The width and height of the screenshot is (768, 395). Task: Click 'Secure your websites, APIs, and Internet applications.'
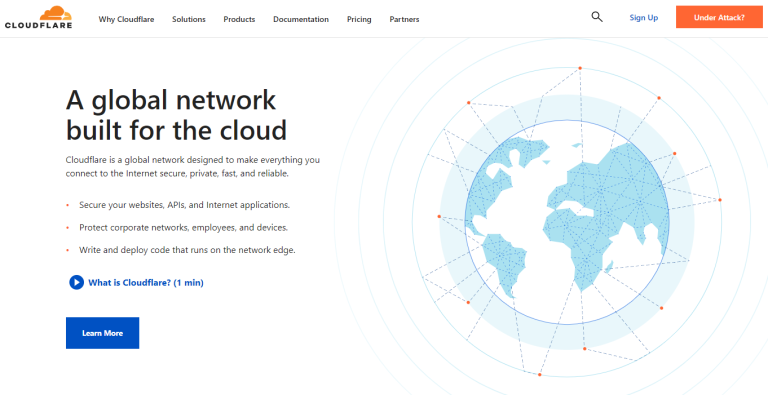tap(185, 205)
